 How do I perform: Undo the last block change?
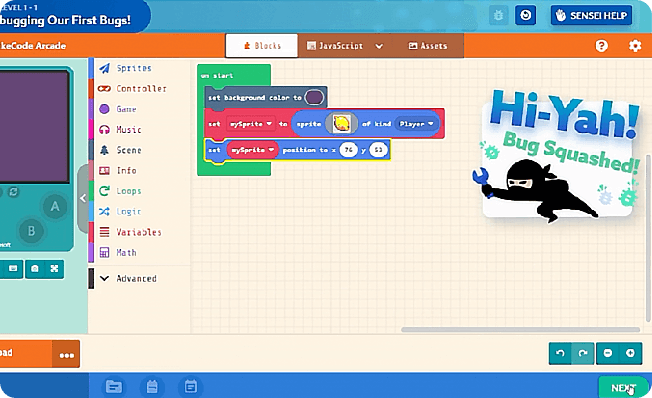(x=560, y=354)
